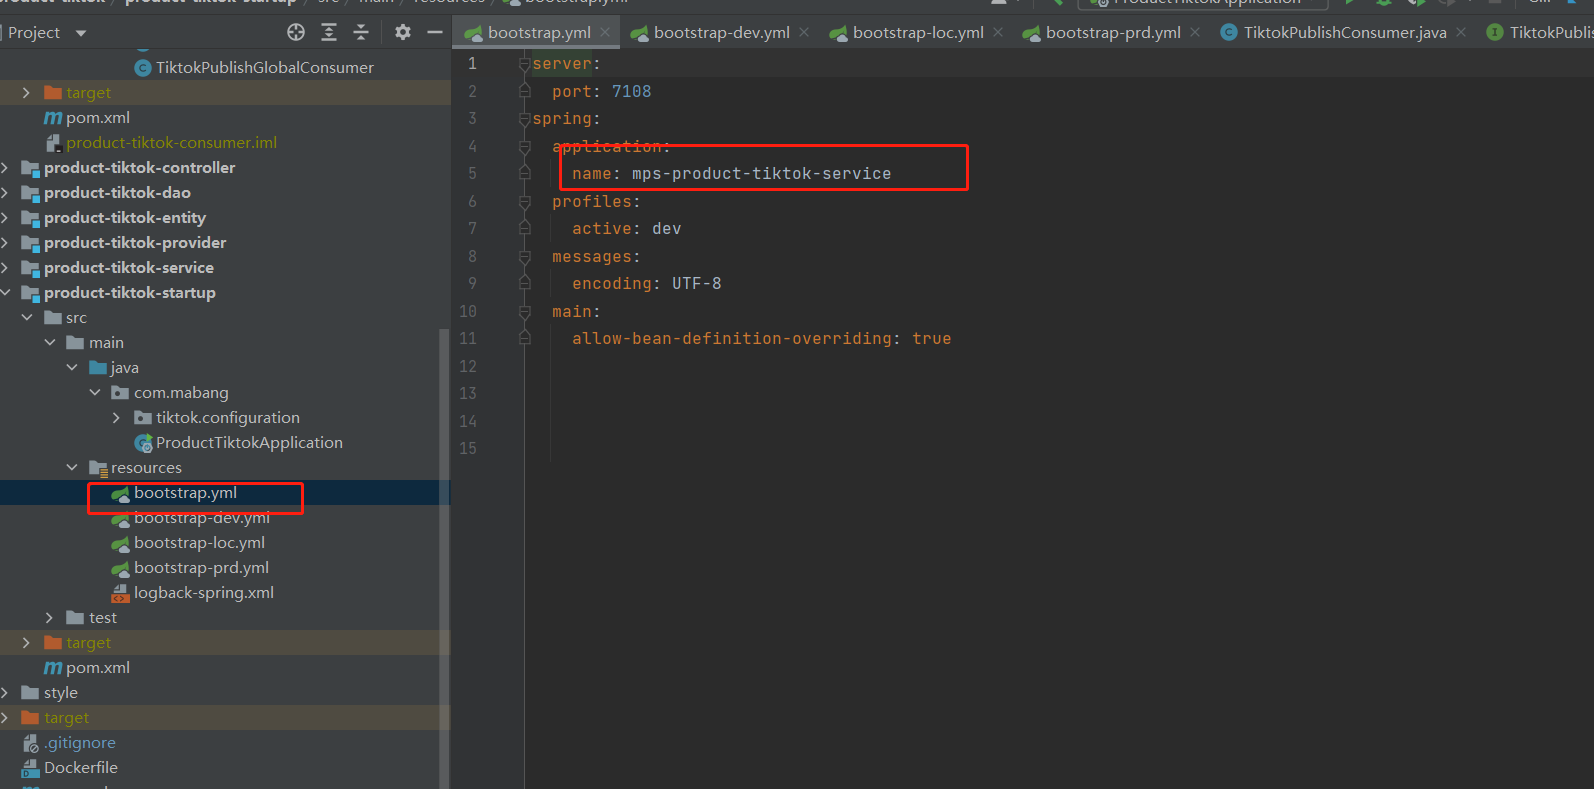
Task: Fold the server block on line 1
Action: pos(524,64)
